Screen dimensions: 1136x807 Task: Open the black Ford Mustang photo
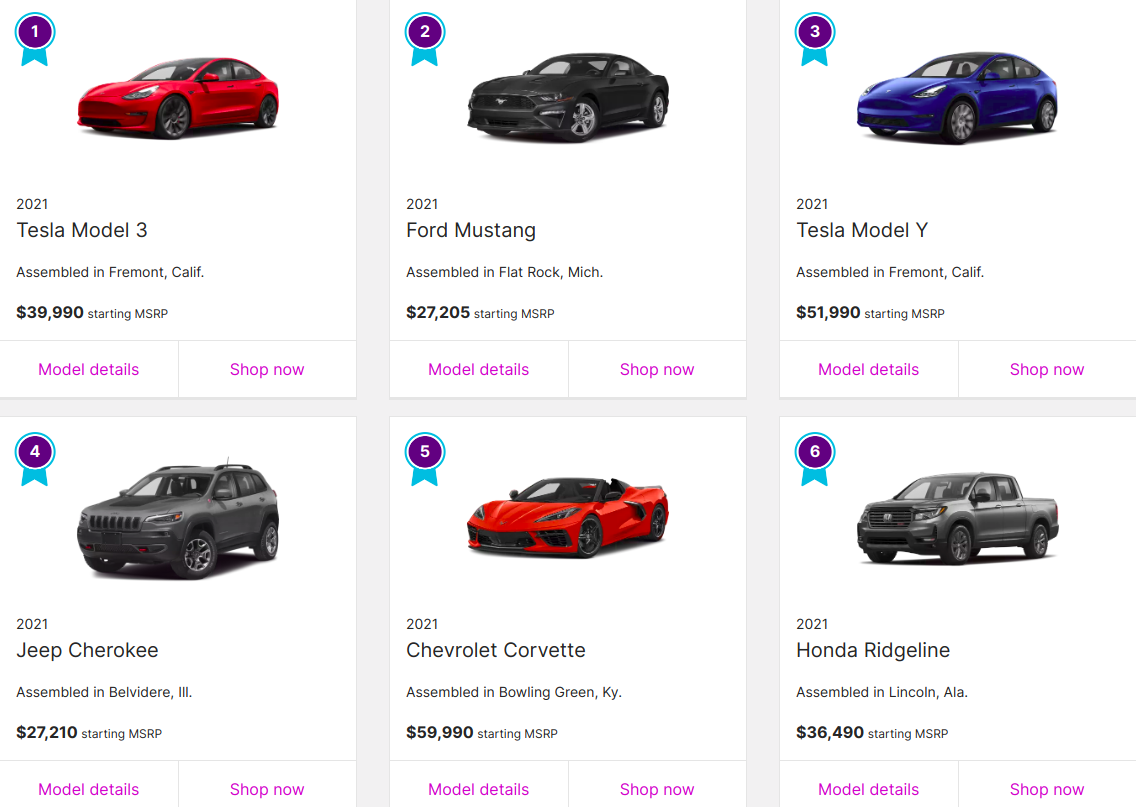[568, 97]
